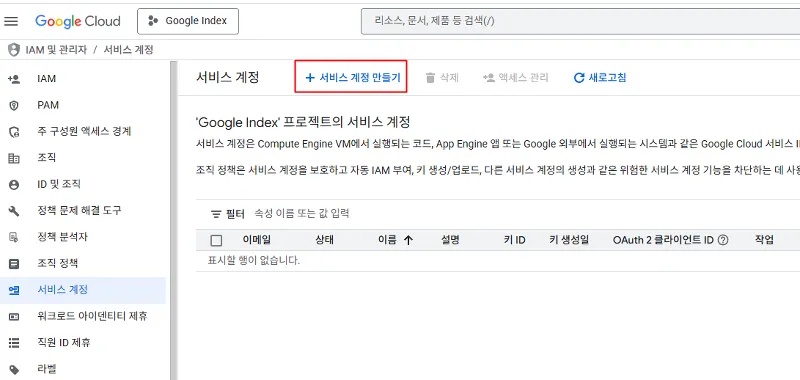
Task: Click the 키 ID column header
Action: 514,240
